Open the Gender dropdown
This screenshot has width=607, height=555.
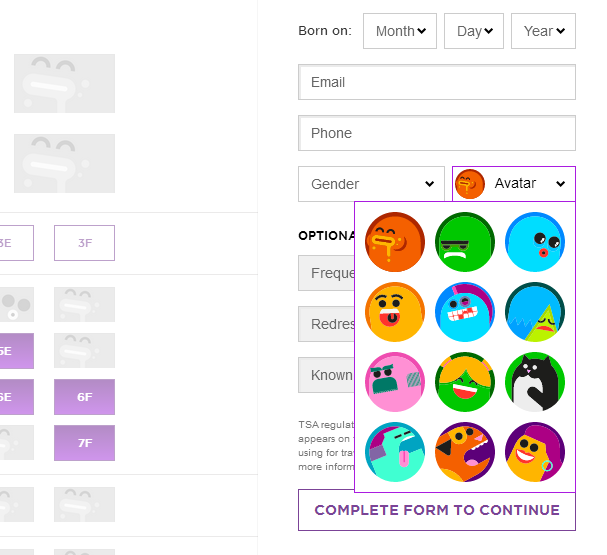(371, 184)
